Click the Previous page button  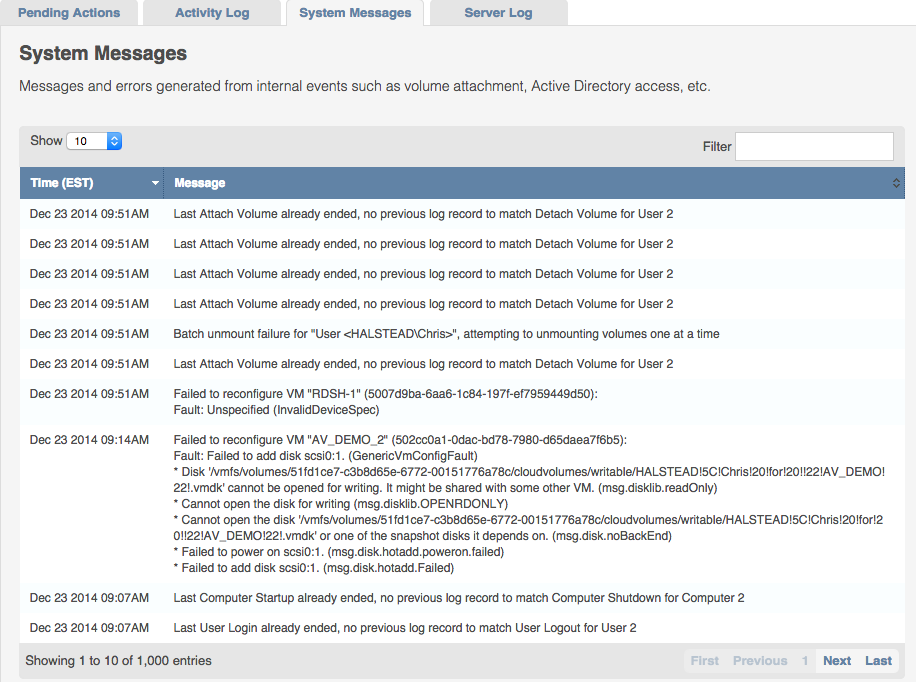(x=760, y=660)
